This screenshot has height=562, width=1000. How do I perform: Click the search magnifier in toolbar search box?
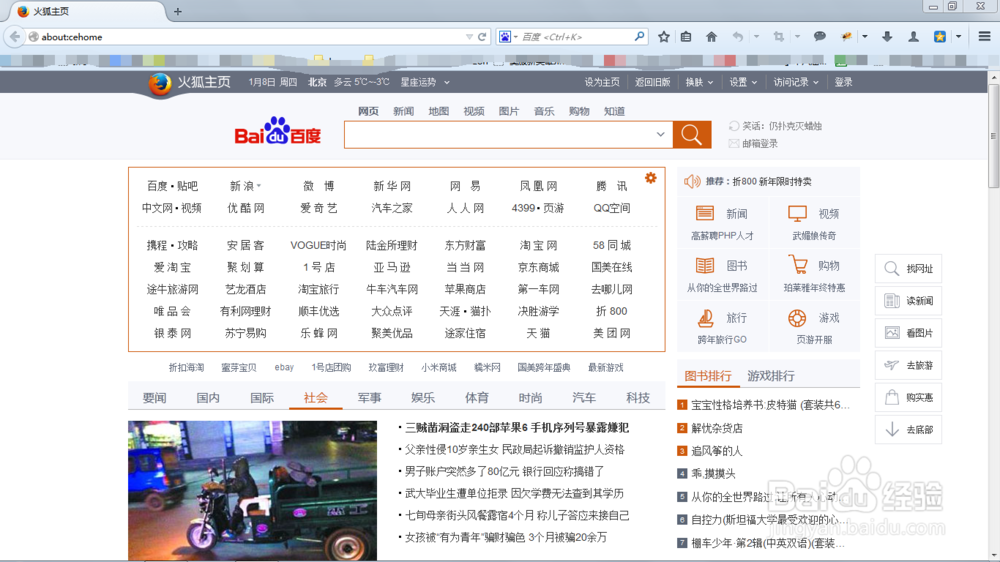point(639,36)
